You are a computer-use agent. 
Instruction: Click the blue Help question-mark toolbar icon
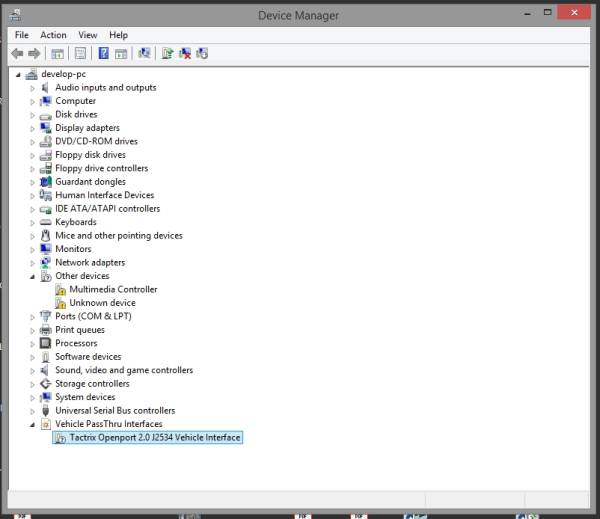103,53
